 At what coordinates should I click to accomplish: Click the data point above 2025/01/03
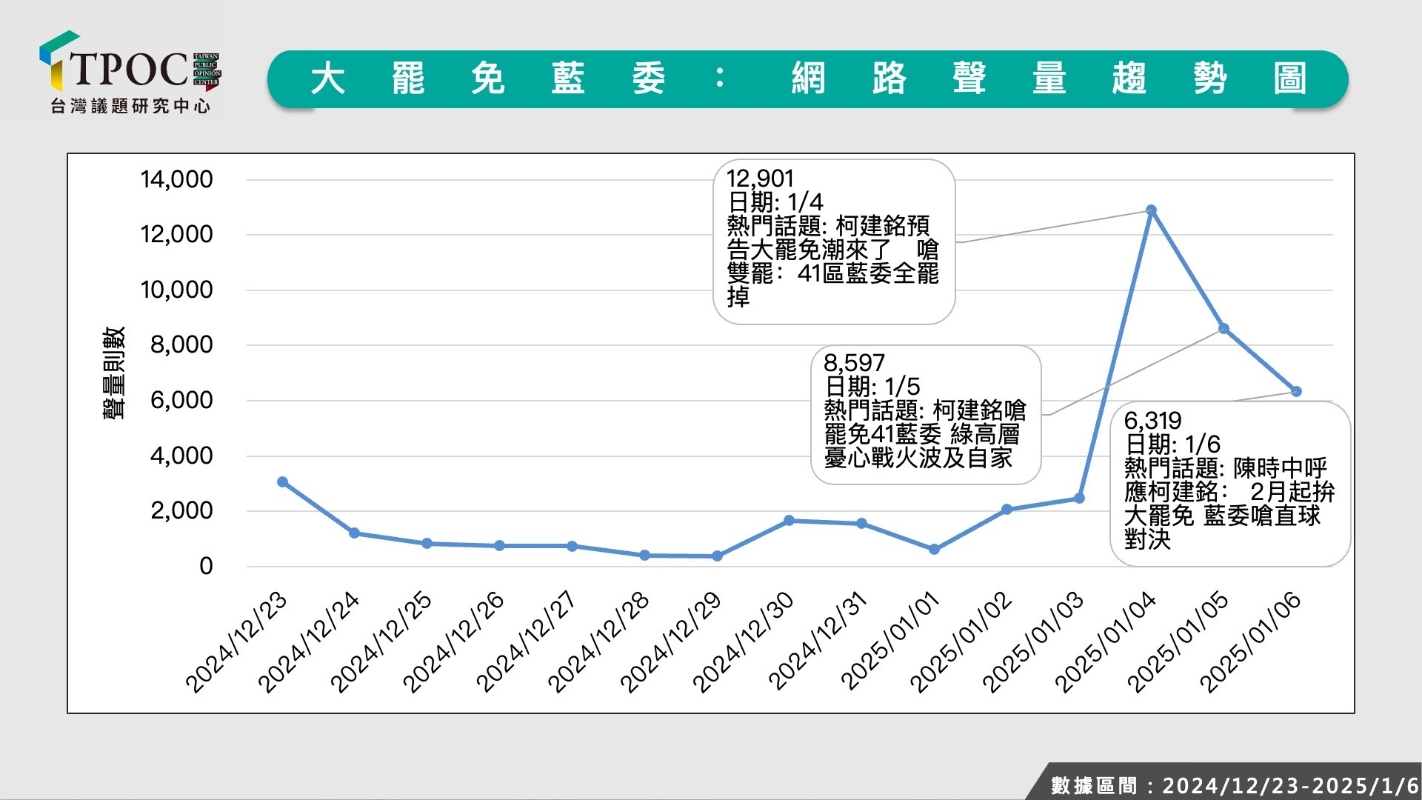1079,498
